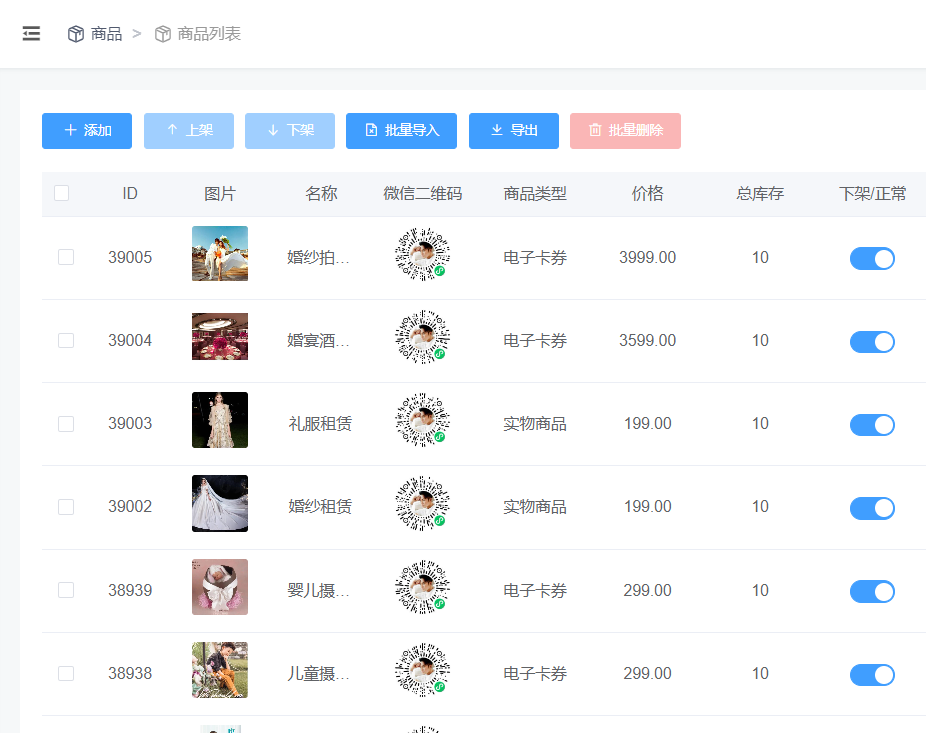
Task: Select the checkbox for product 39004
Action: point(66,340)
